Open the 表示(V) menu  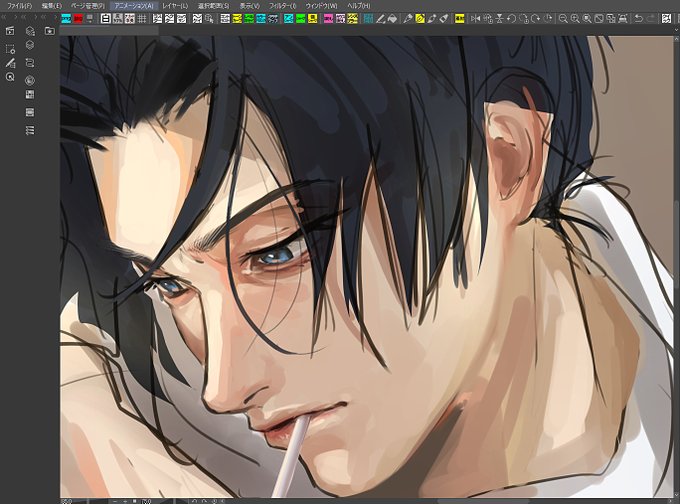tap(249, 6)
